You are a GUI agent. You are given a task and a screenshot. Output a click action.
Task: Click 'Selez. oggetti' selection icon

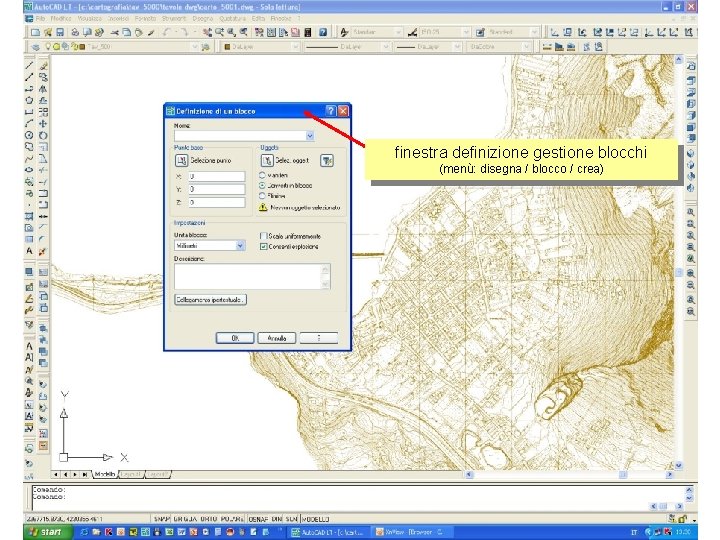coord(267,160)
